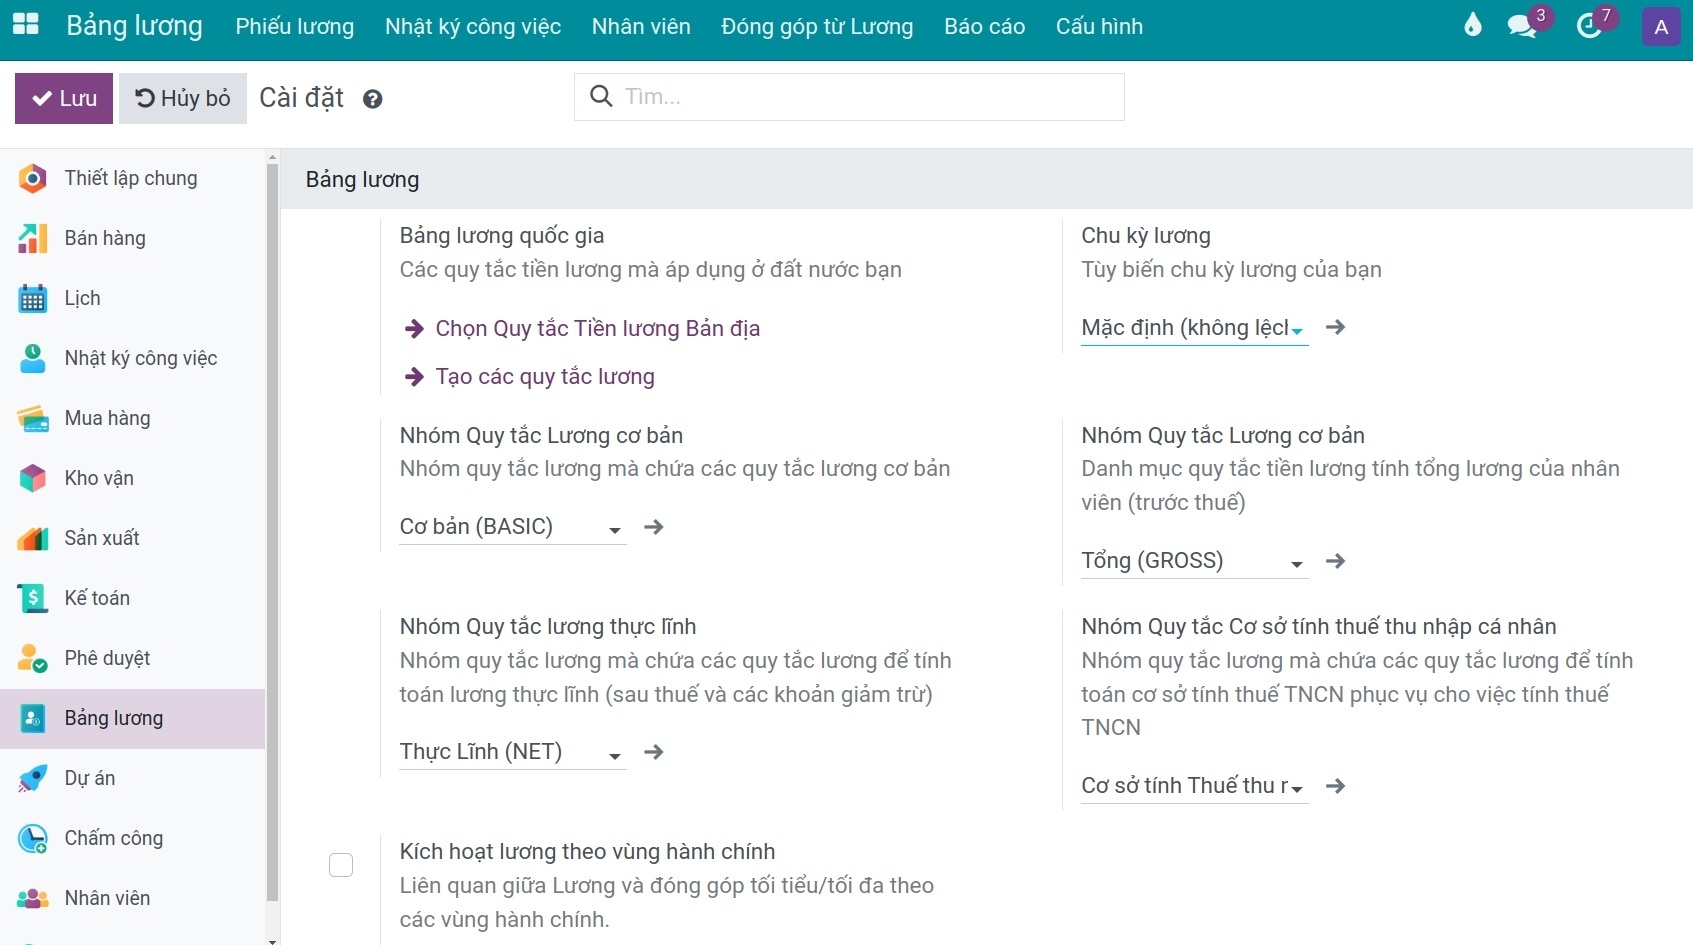Select the Sản xuất sidebar icon
Image resolution: width=1693 pixels, height=945 pixels.
[x=33, y=538]
